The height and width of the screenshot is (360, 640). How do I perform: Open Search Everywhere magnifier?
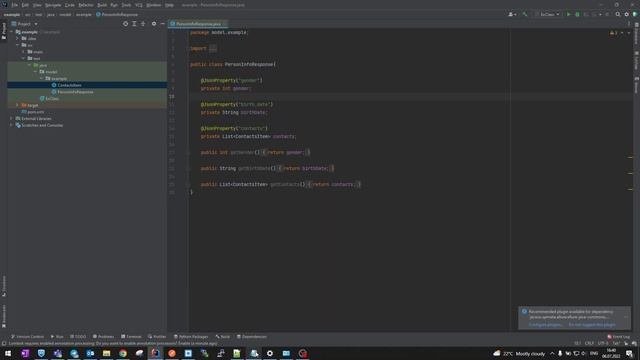point(618,14)
